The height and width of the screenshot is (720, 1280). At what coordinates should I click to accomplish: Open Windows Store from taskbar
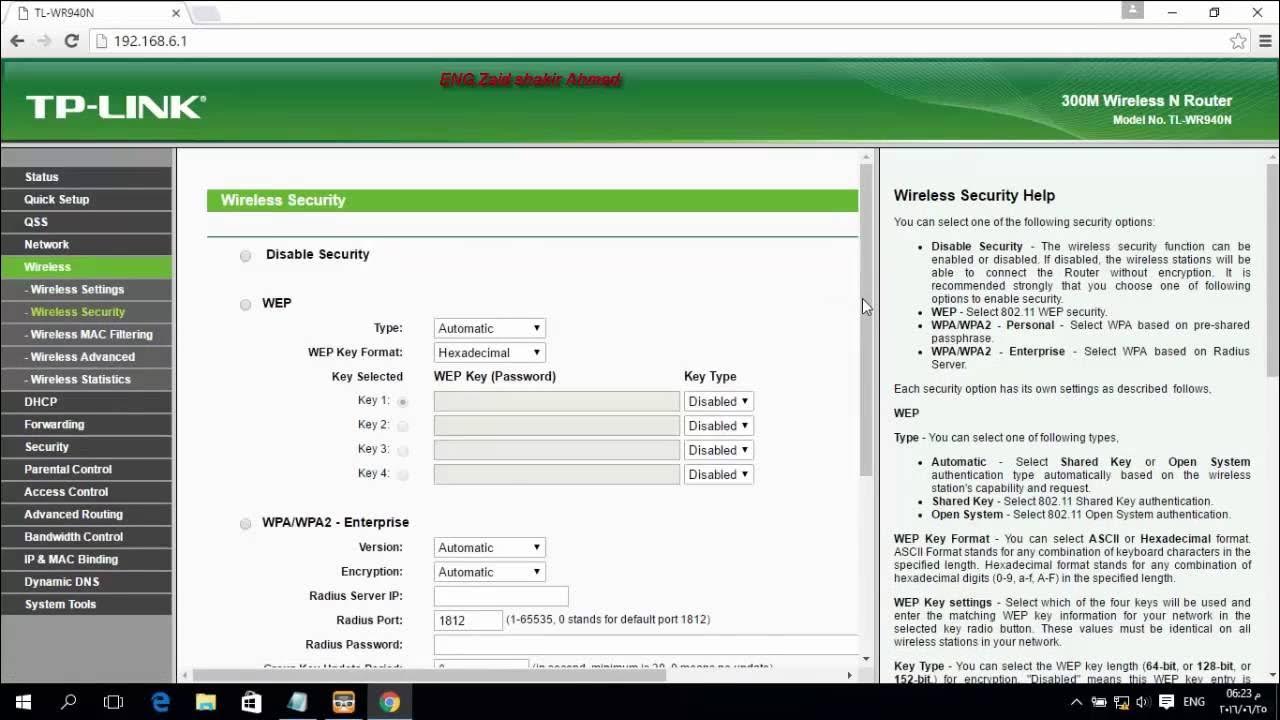pyautogui.click(x=251, y=702)
